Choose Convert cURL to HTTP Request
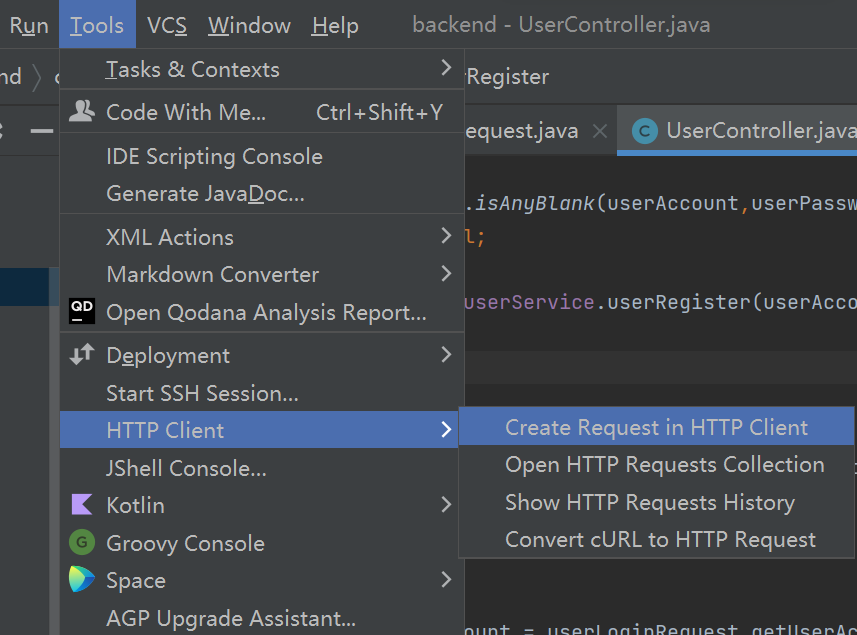The image size is (857, 635). click(x=660, y=540)
